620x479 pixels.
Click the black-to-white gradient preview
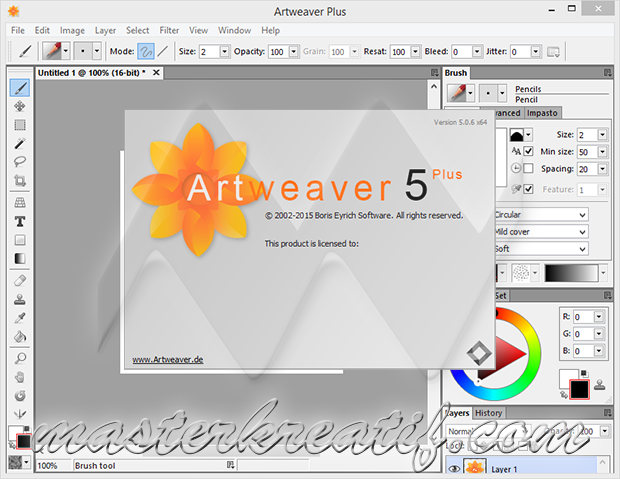pyautogui.click(x=571, y=273)
